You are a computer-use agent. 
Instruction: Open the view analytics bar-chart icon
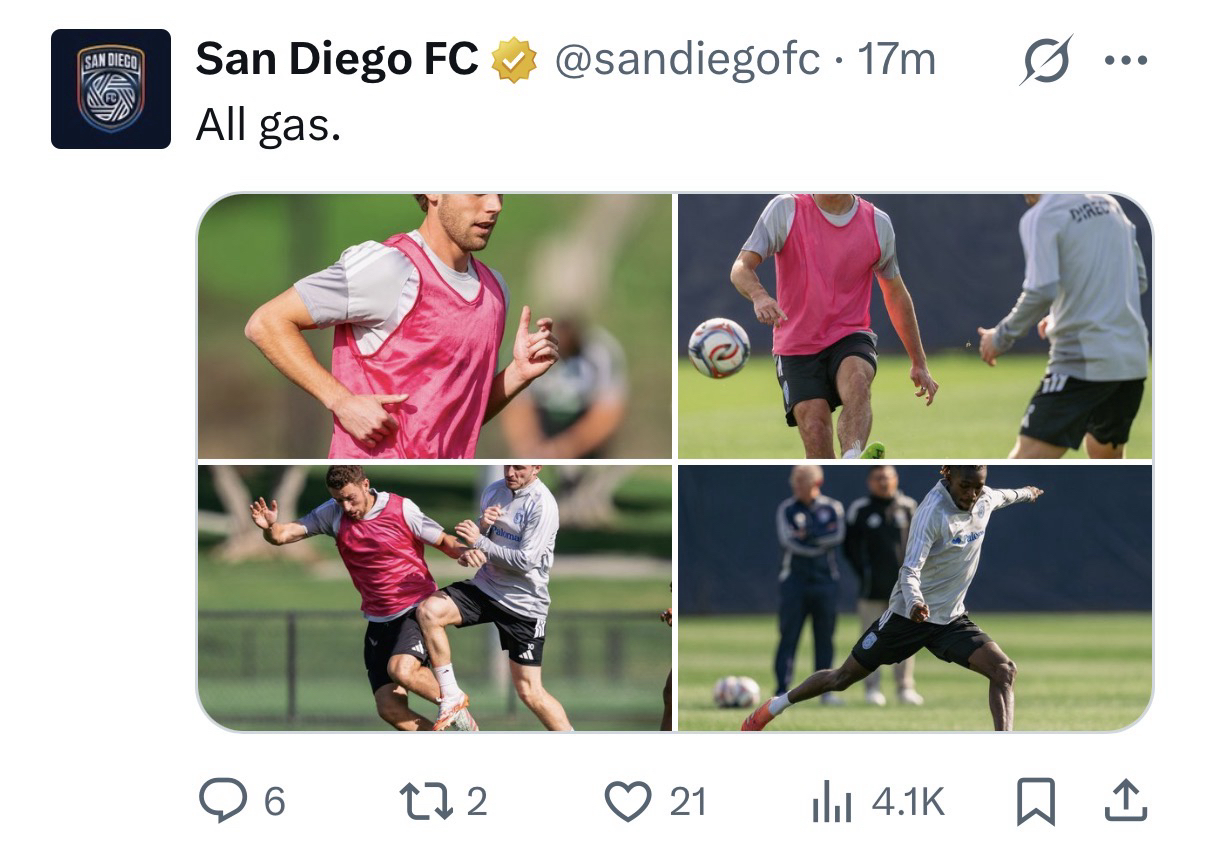coord(830,801)
